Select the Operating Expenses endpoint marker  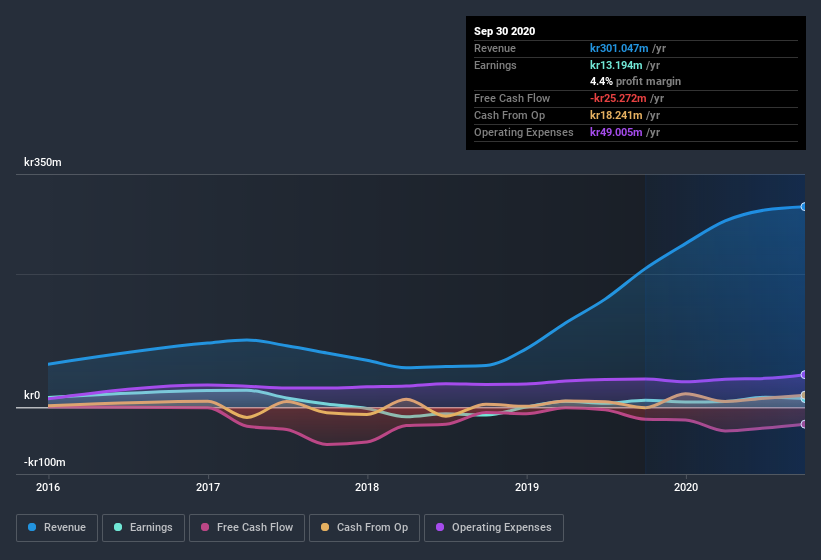tap(803, 375)
